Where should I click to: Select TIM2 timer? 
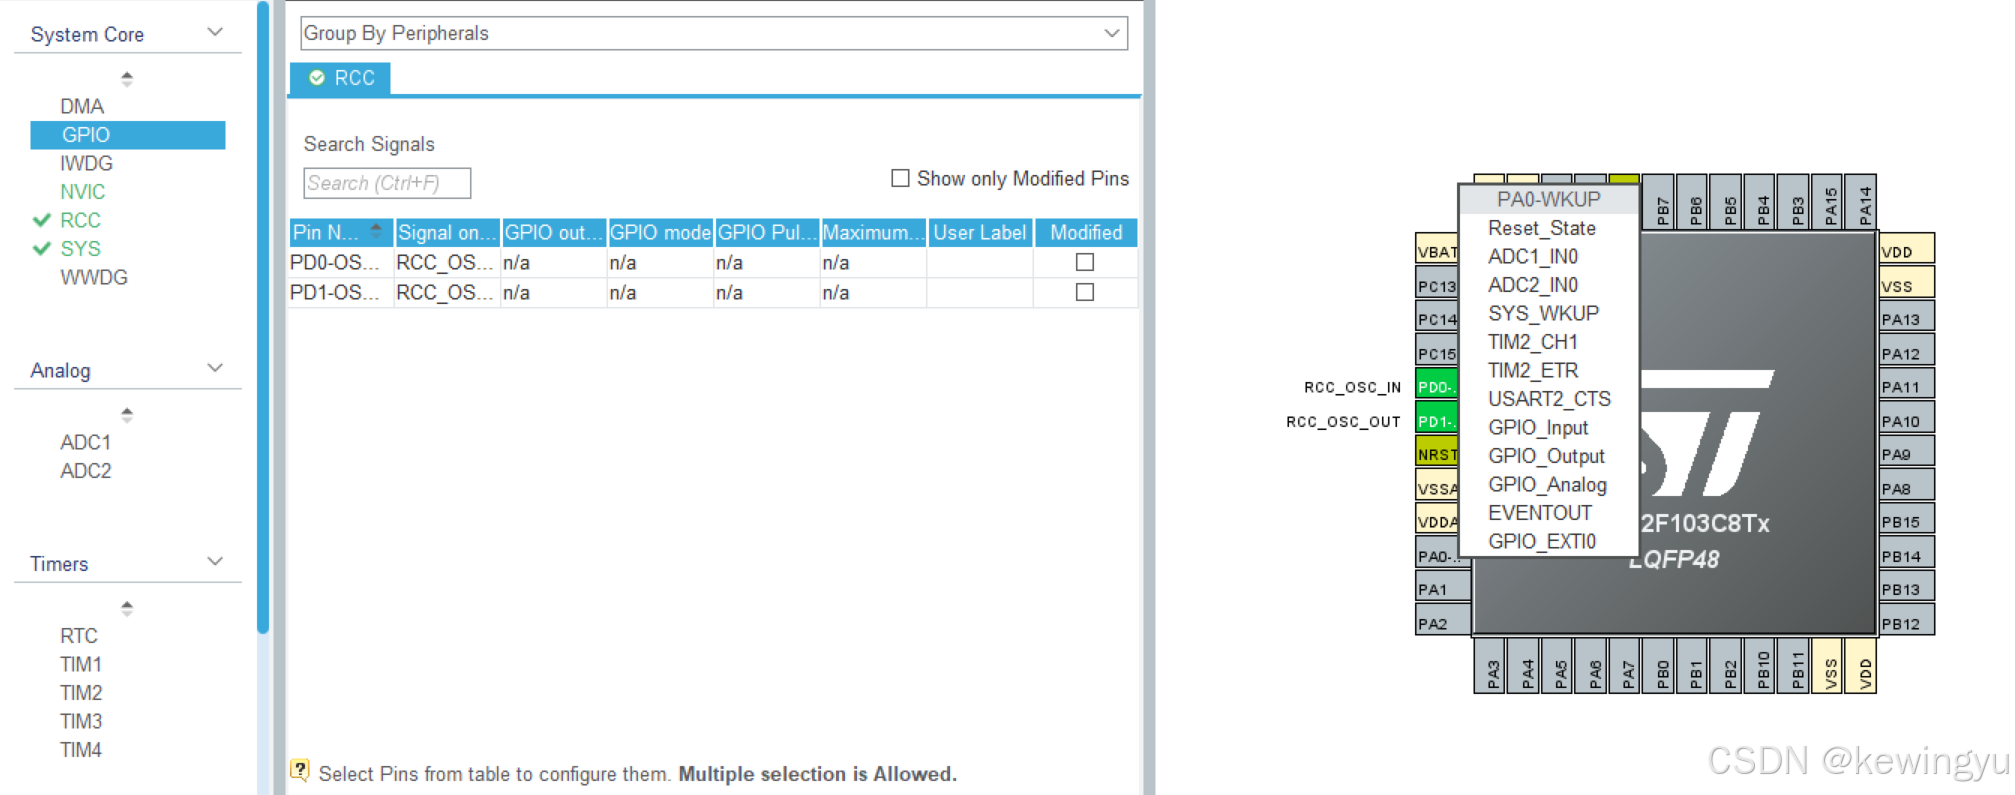pyautogui.click(x=81, y=693)
